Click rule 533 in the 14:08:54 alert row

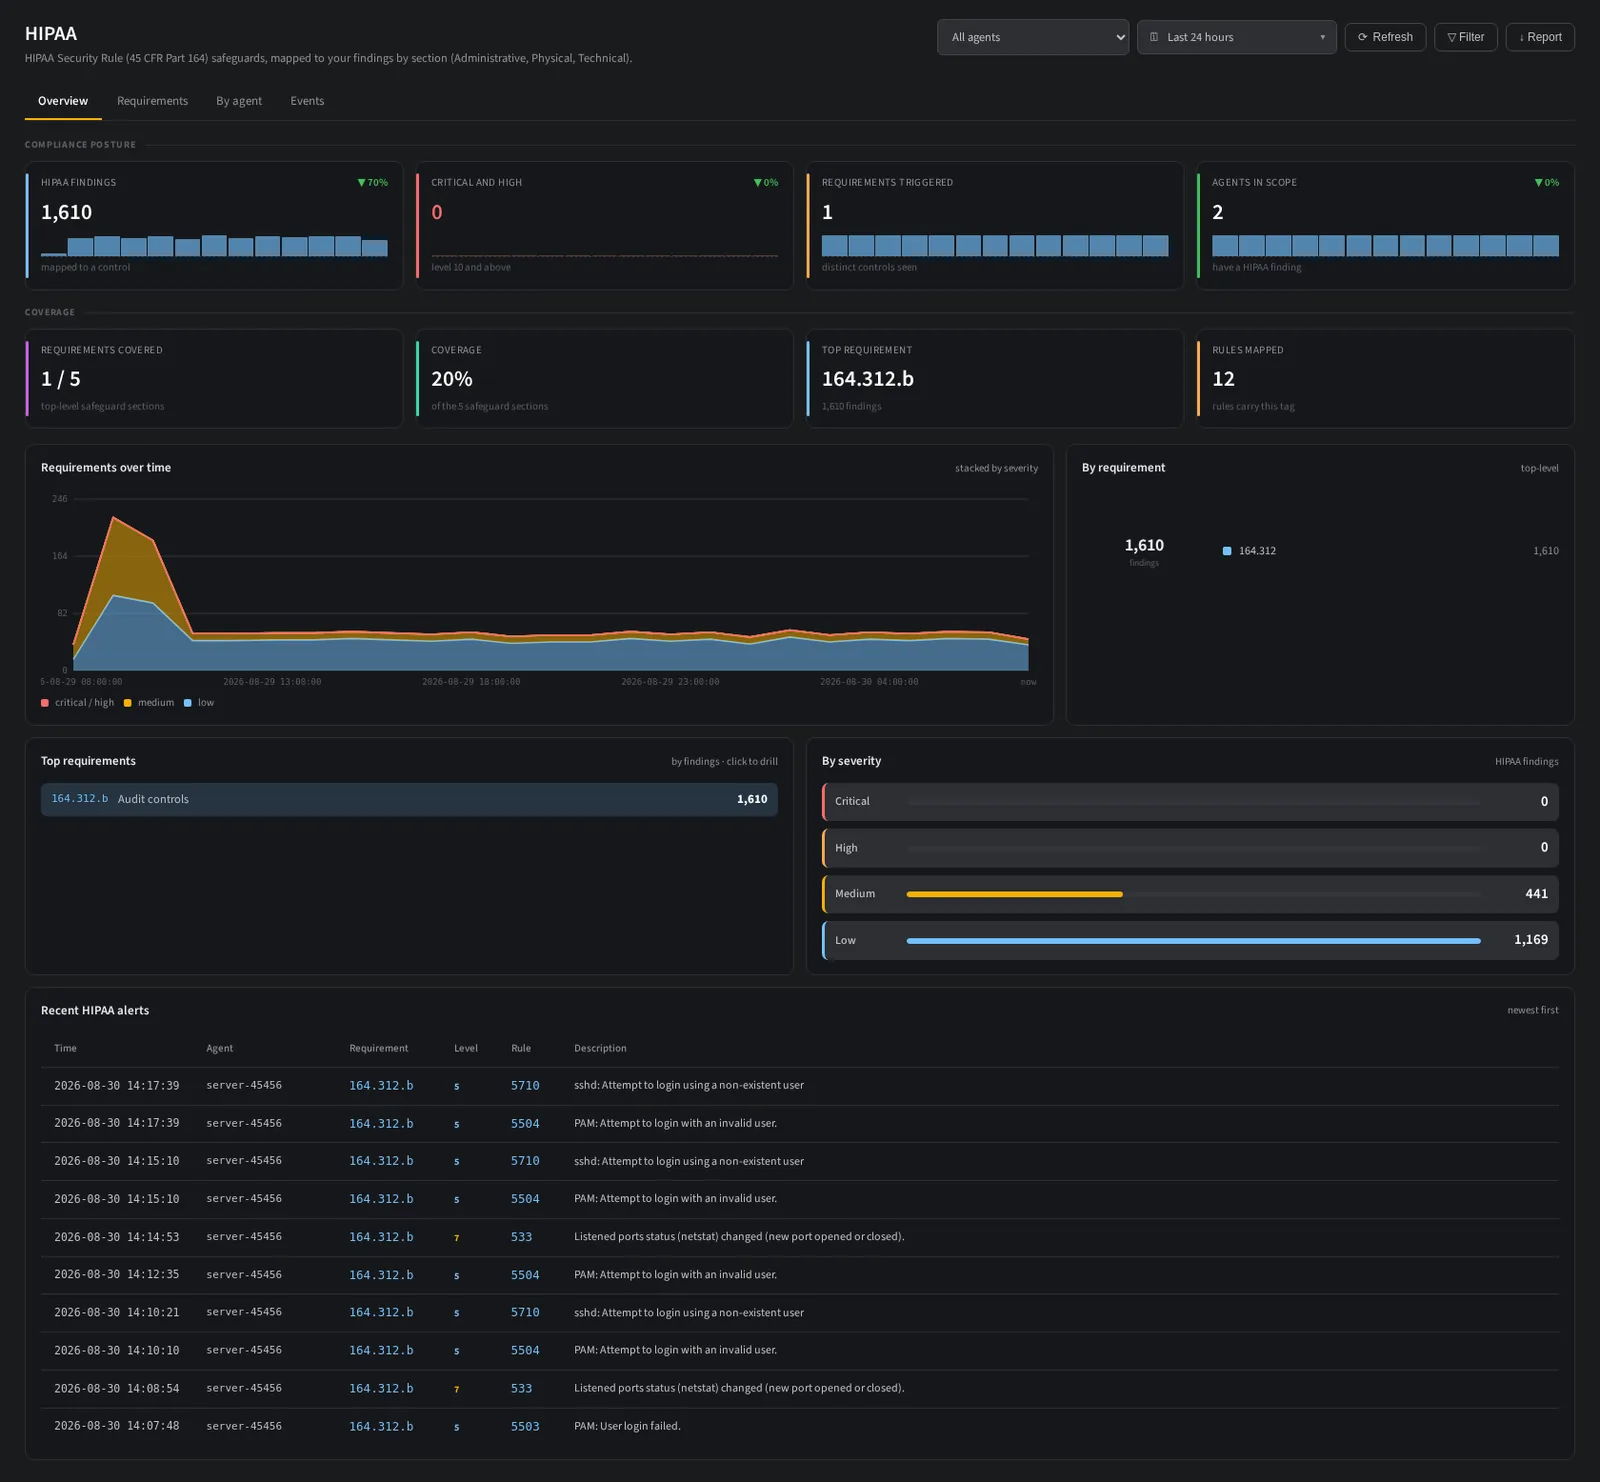click(521, 1389)
